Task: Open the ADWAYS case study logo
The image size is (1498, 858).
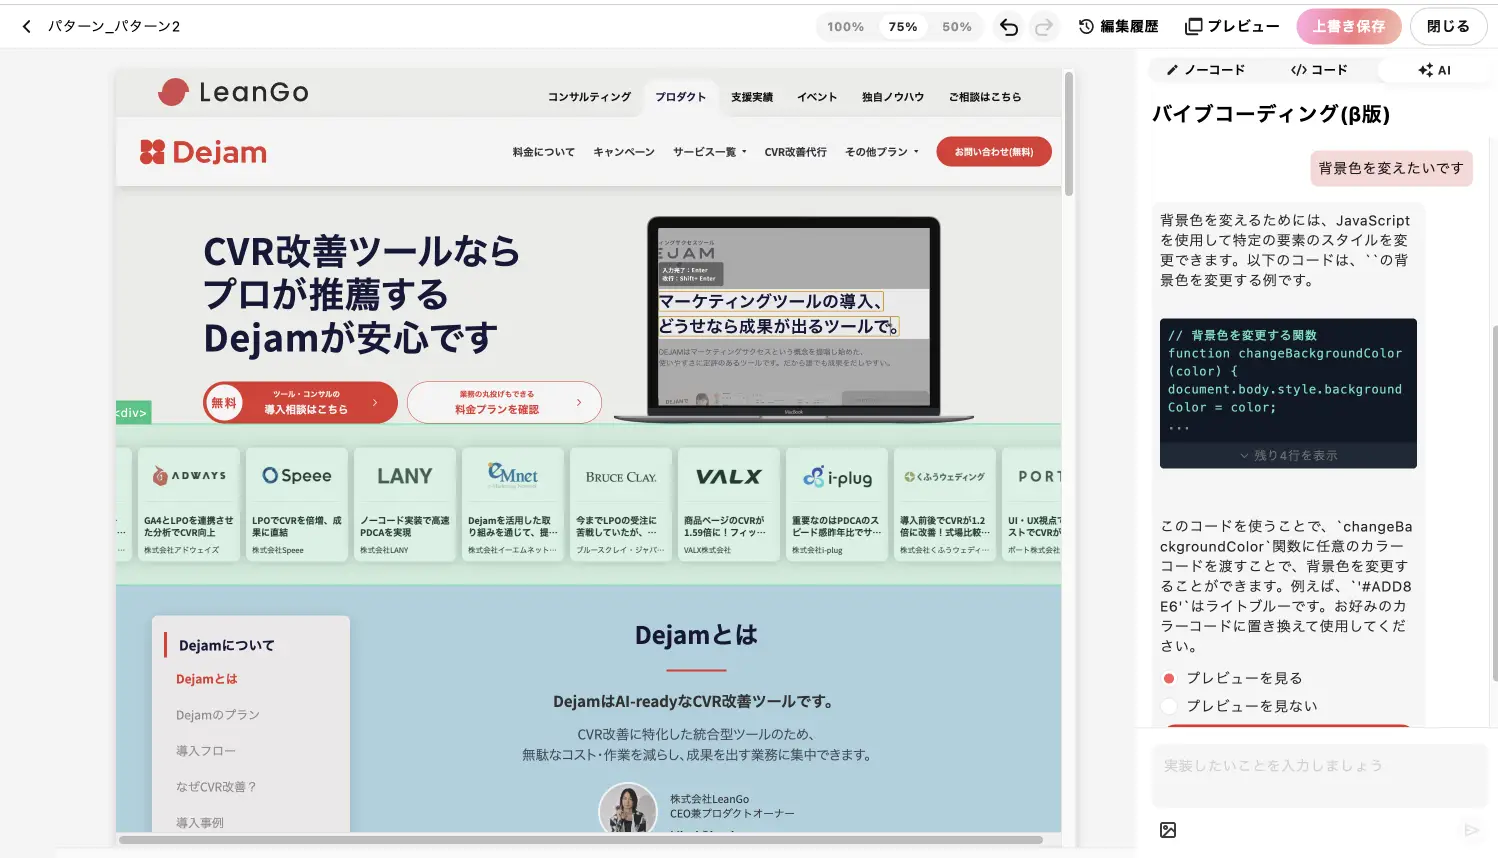Action: [189, 476]
